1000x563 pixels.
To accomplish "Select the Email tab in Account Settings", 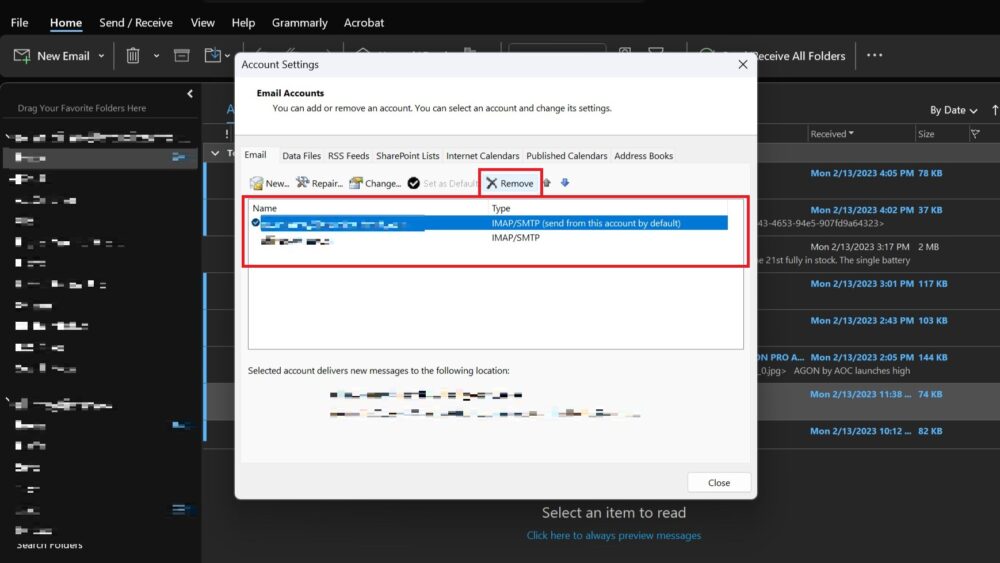I will [255, 155].
